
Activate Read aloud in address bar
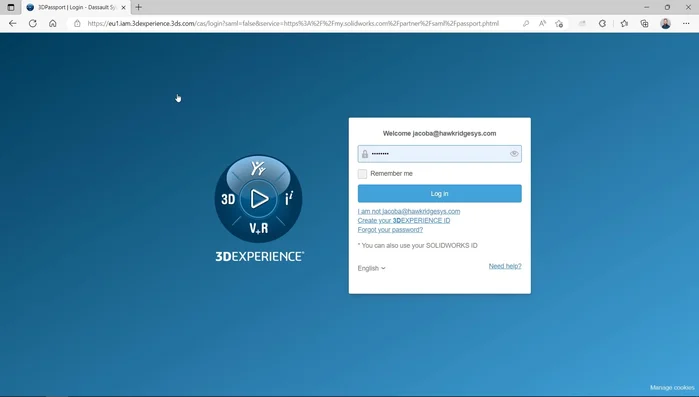[x=543, y=24]
